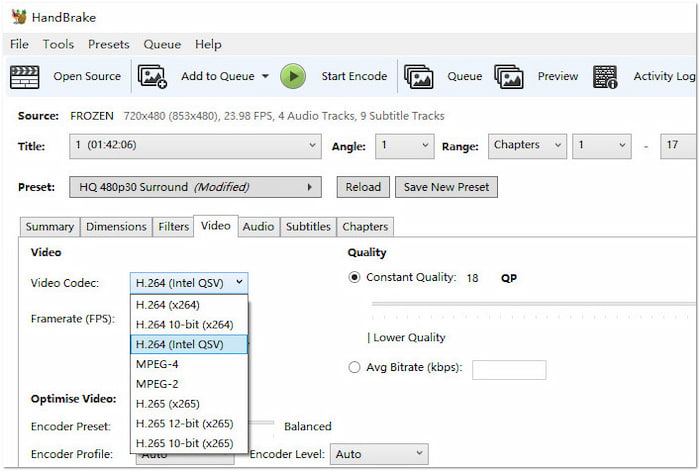Click the Constant Quality slider track

(x=533, y=304)
